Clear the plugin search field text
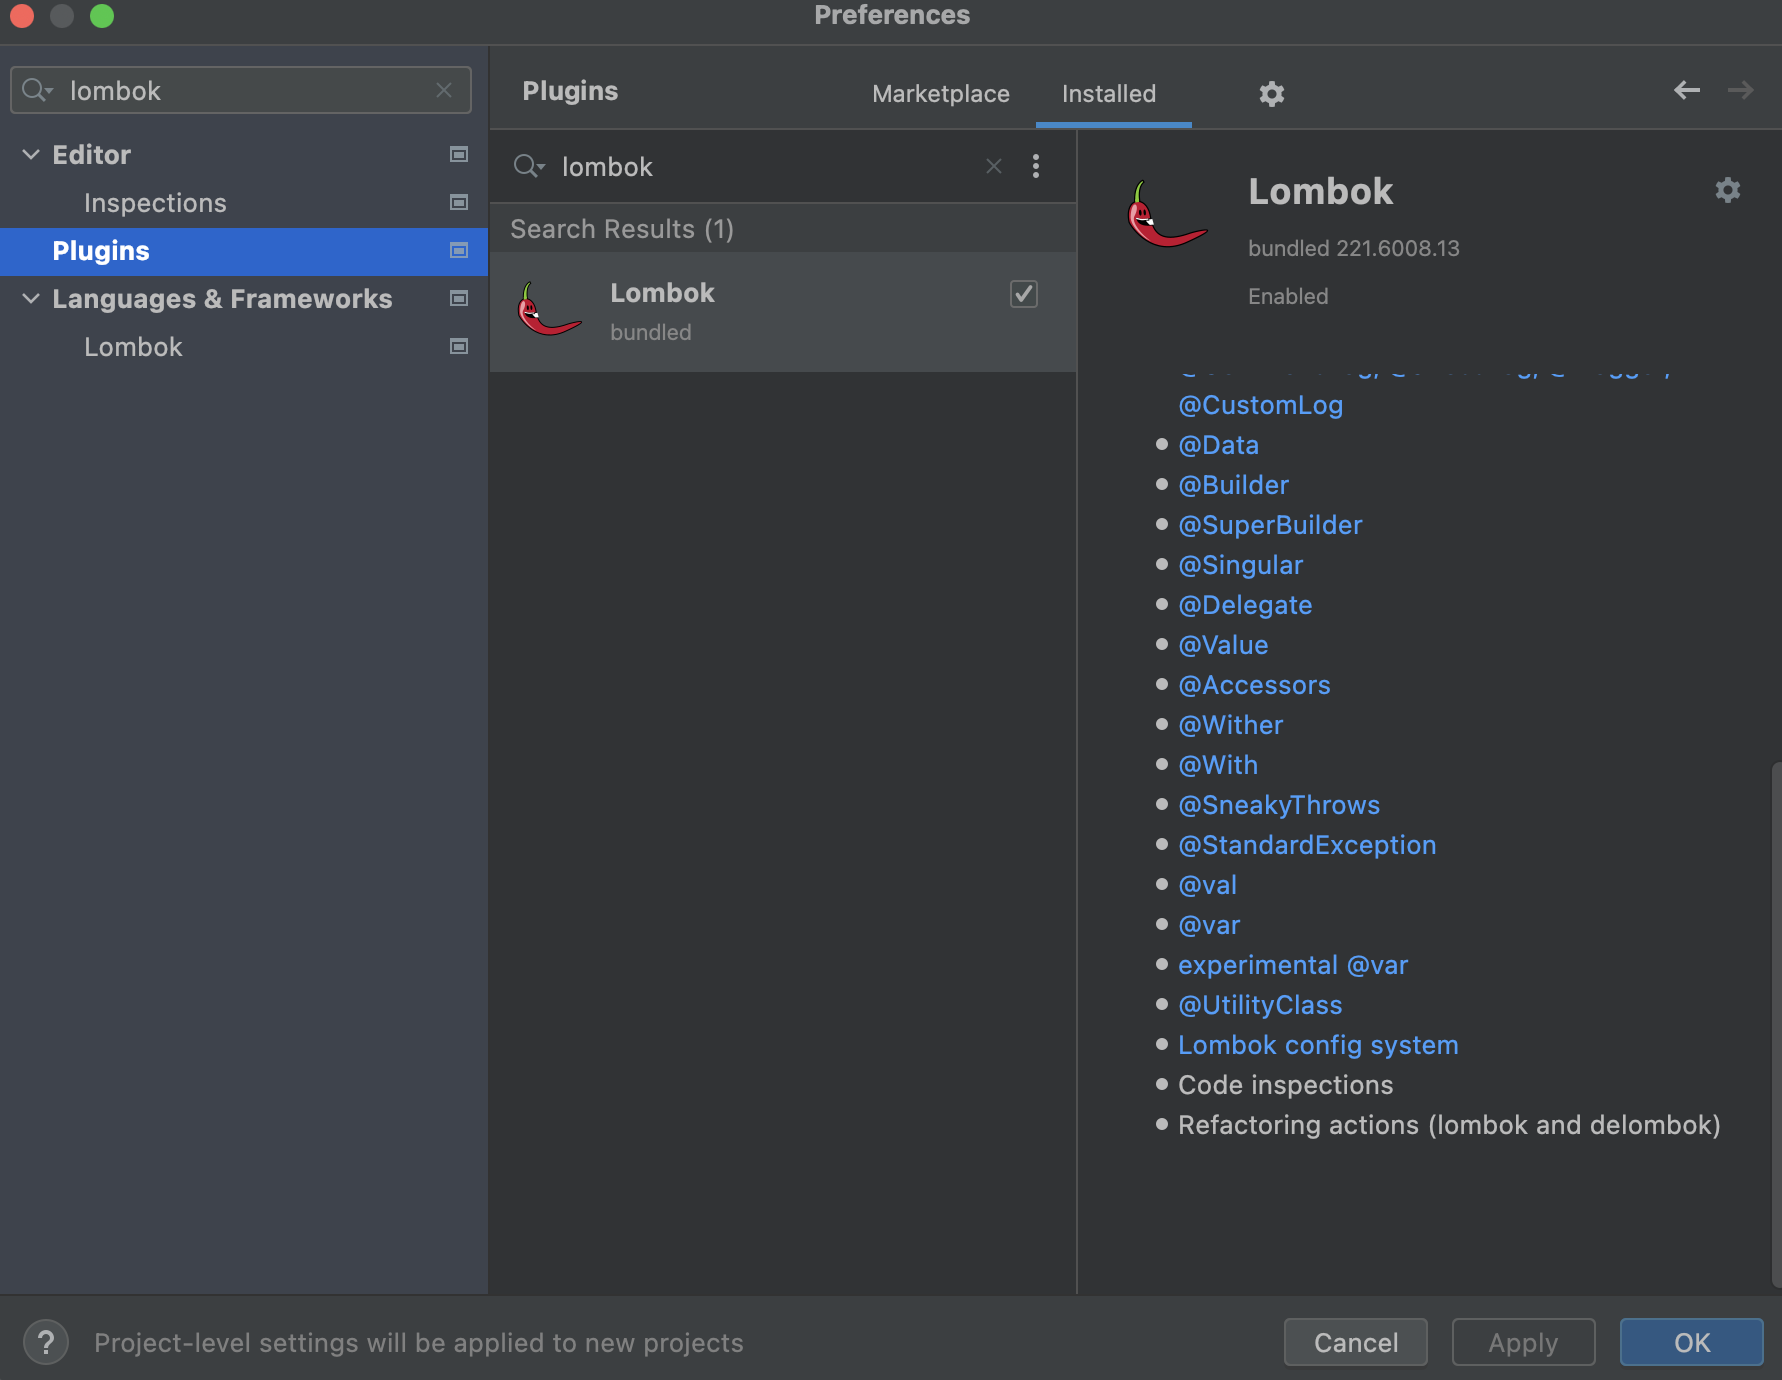Image resolution: width=1782 pixels, height=1380 pixels. 994,166
